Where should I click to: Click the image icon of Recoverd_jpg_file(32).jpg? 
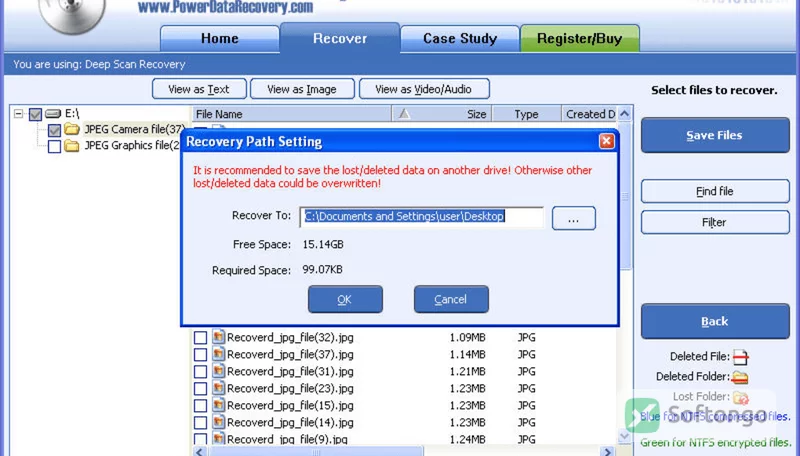(218, 337)
